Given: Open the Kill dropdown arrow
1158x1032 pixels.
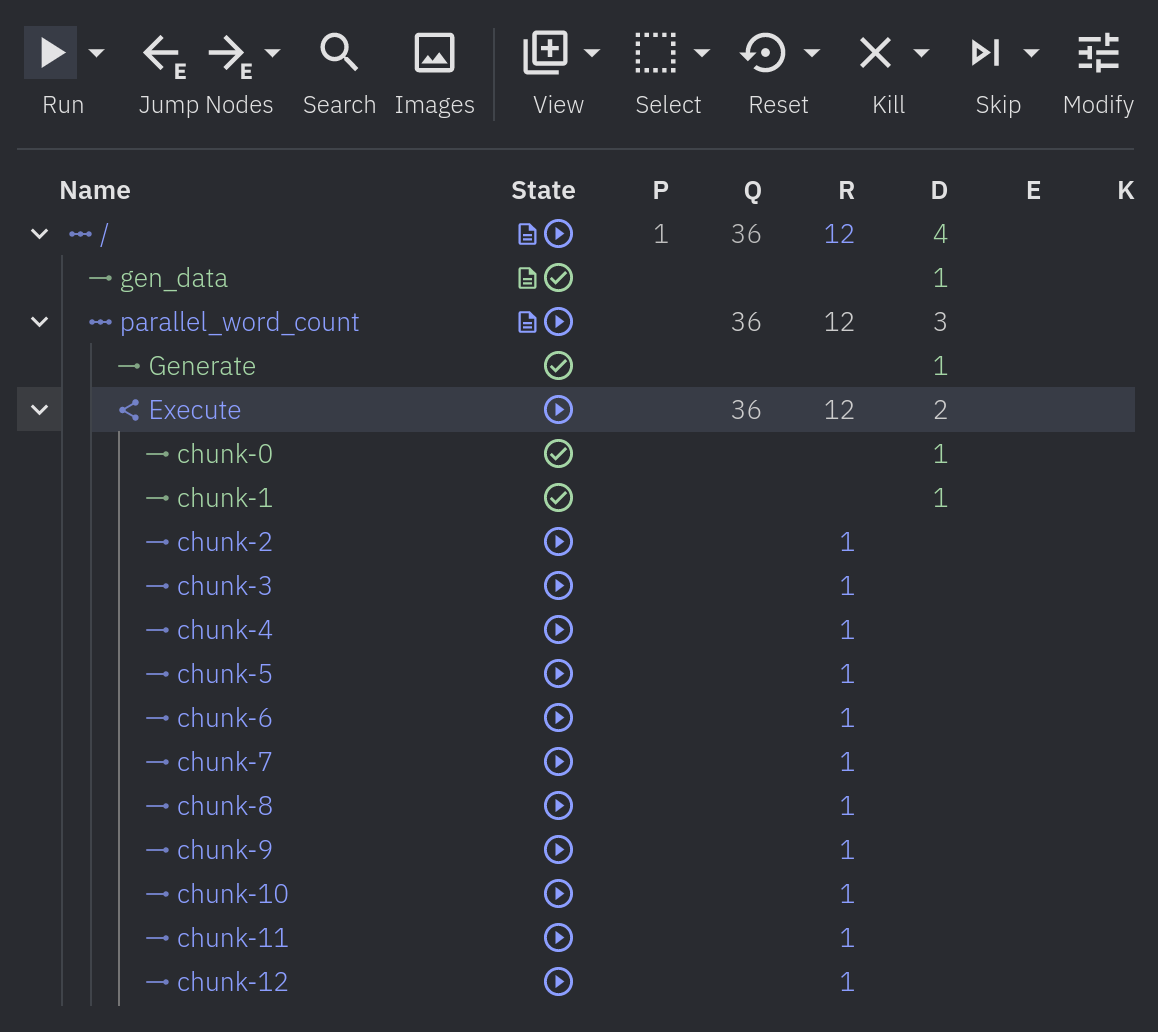Looking at the screenshot, I should click(x=921, y=52).
